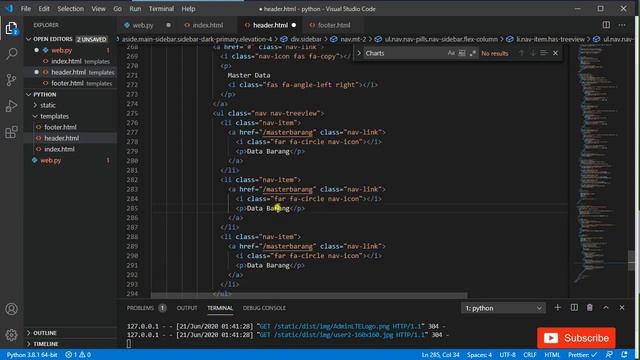640x360 pixels.
Task: Switch to the Terminal panel tab
Action: pos(220,308)
